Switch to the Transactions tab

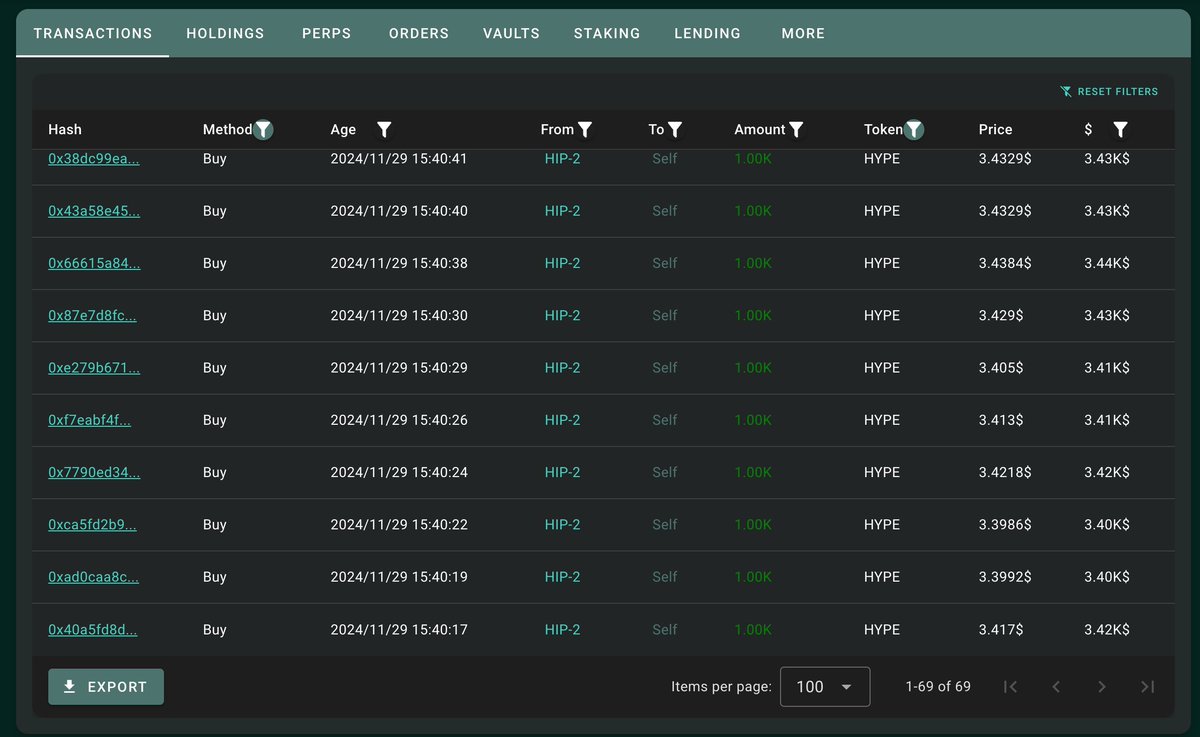(93, 33)
